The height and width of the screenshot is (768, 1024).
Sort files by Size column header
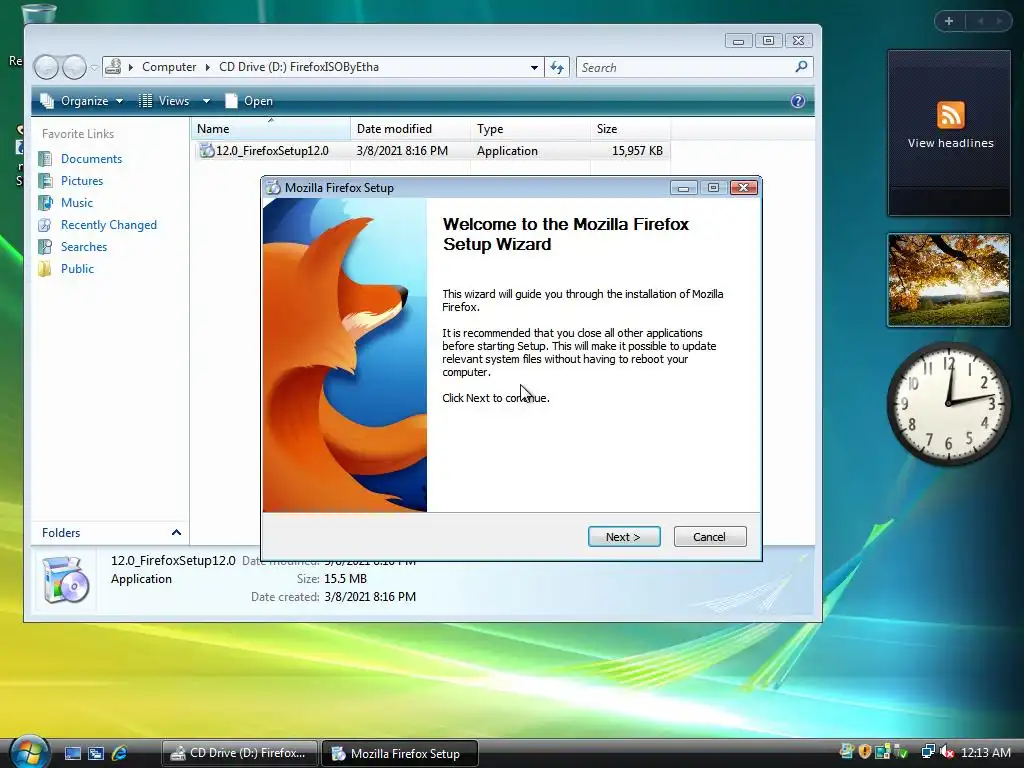(630, 129)
